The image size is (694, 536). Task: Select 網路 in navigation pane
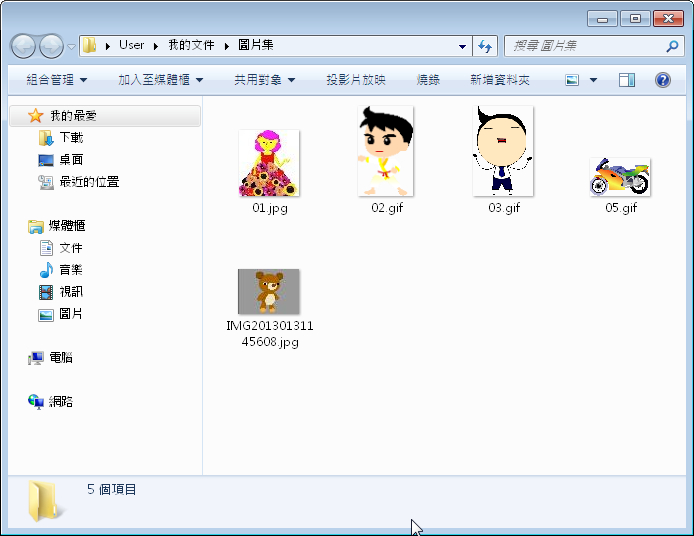[61, 401]
